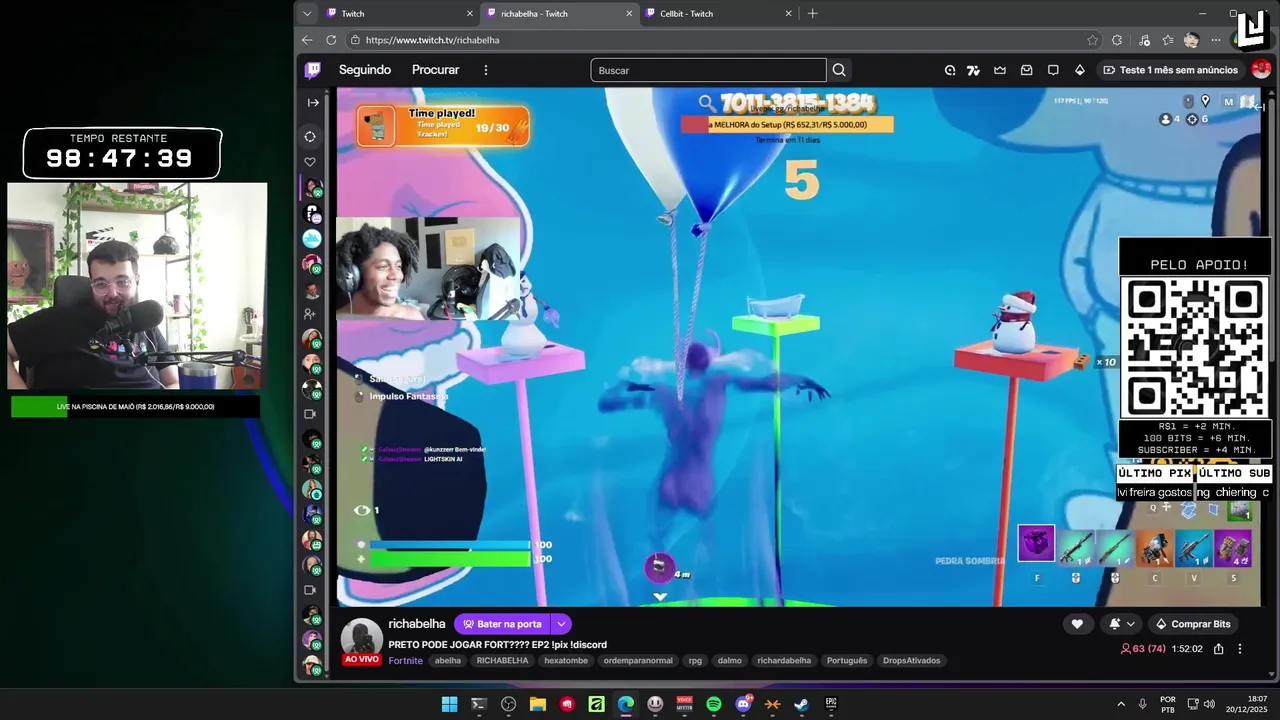Open the Seguindo menu item
Screen dimensions: 1280x720
[365, 70]
